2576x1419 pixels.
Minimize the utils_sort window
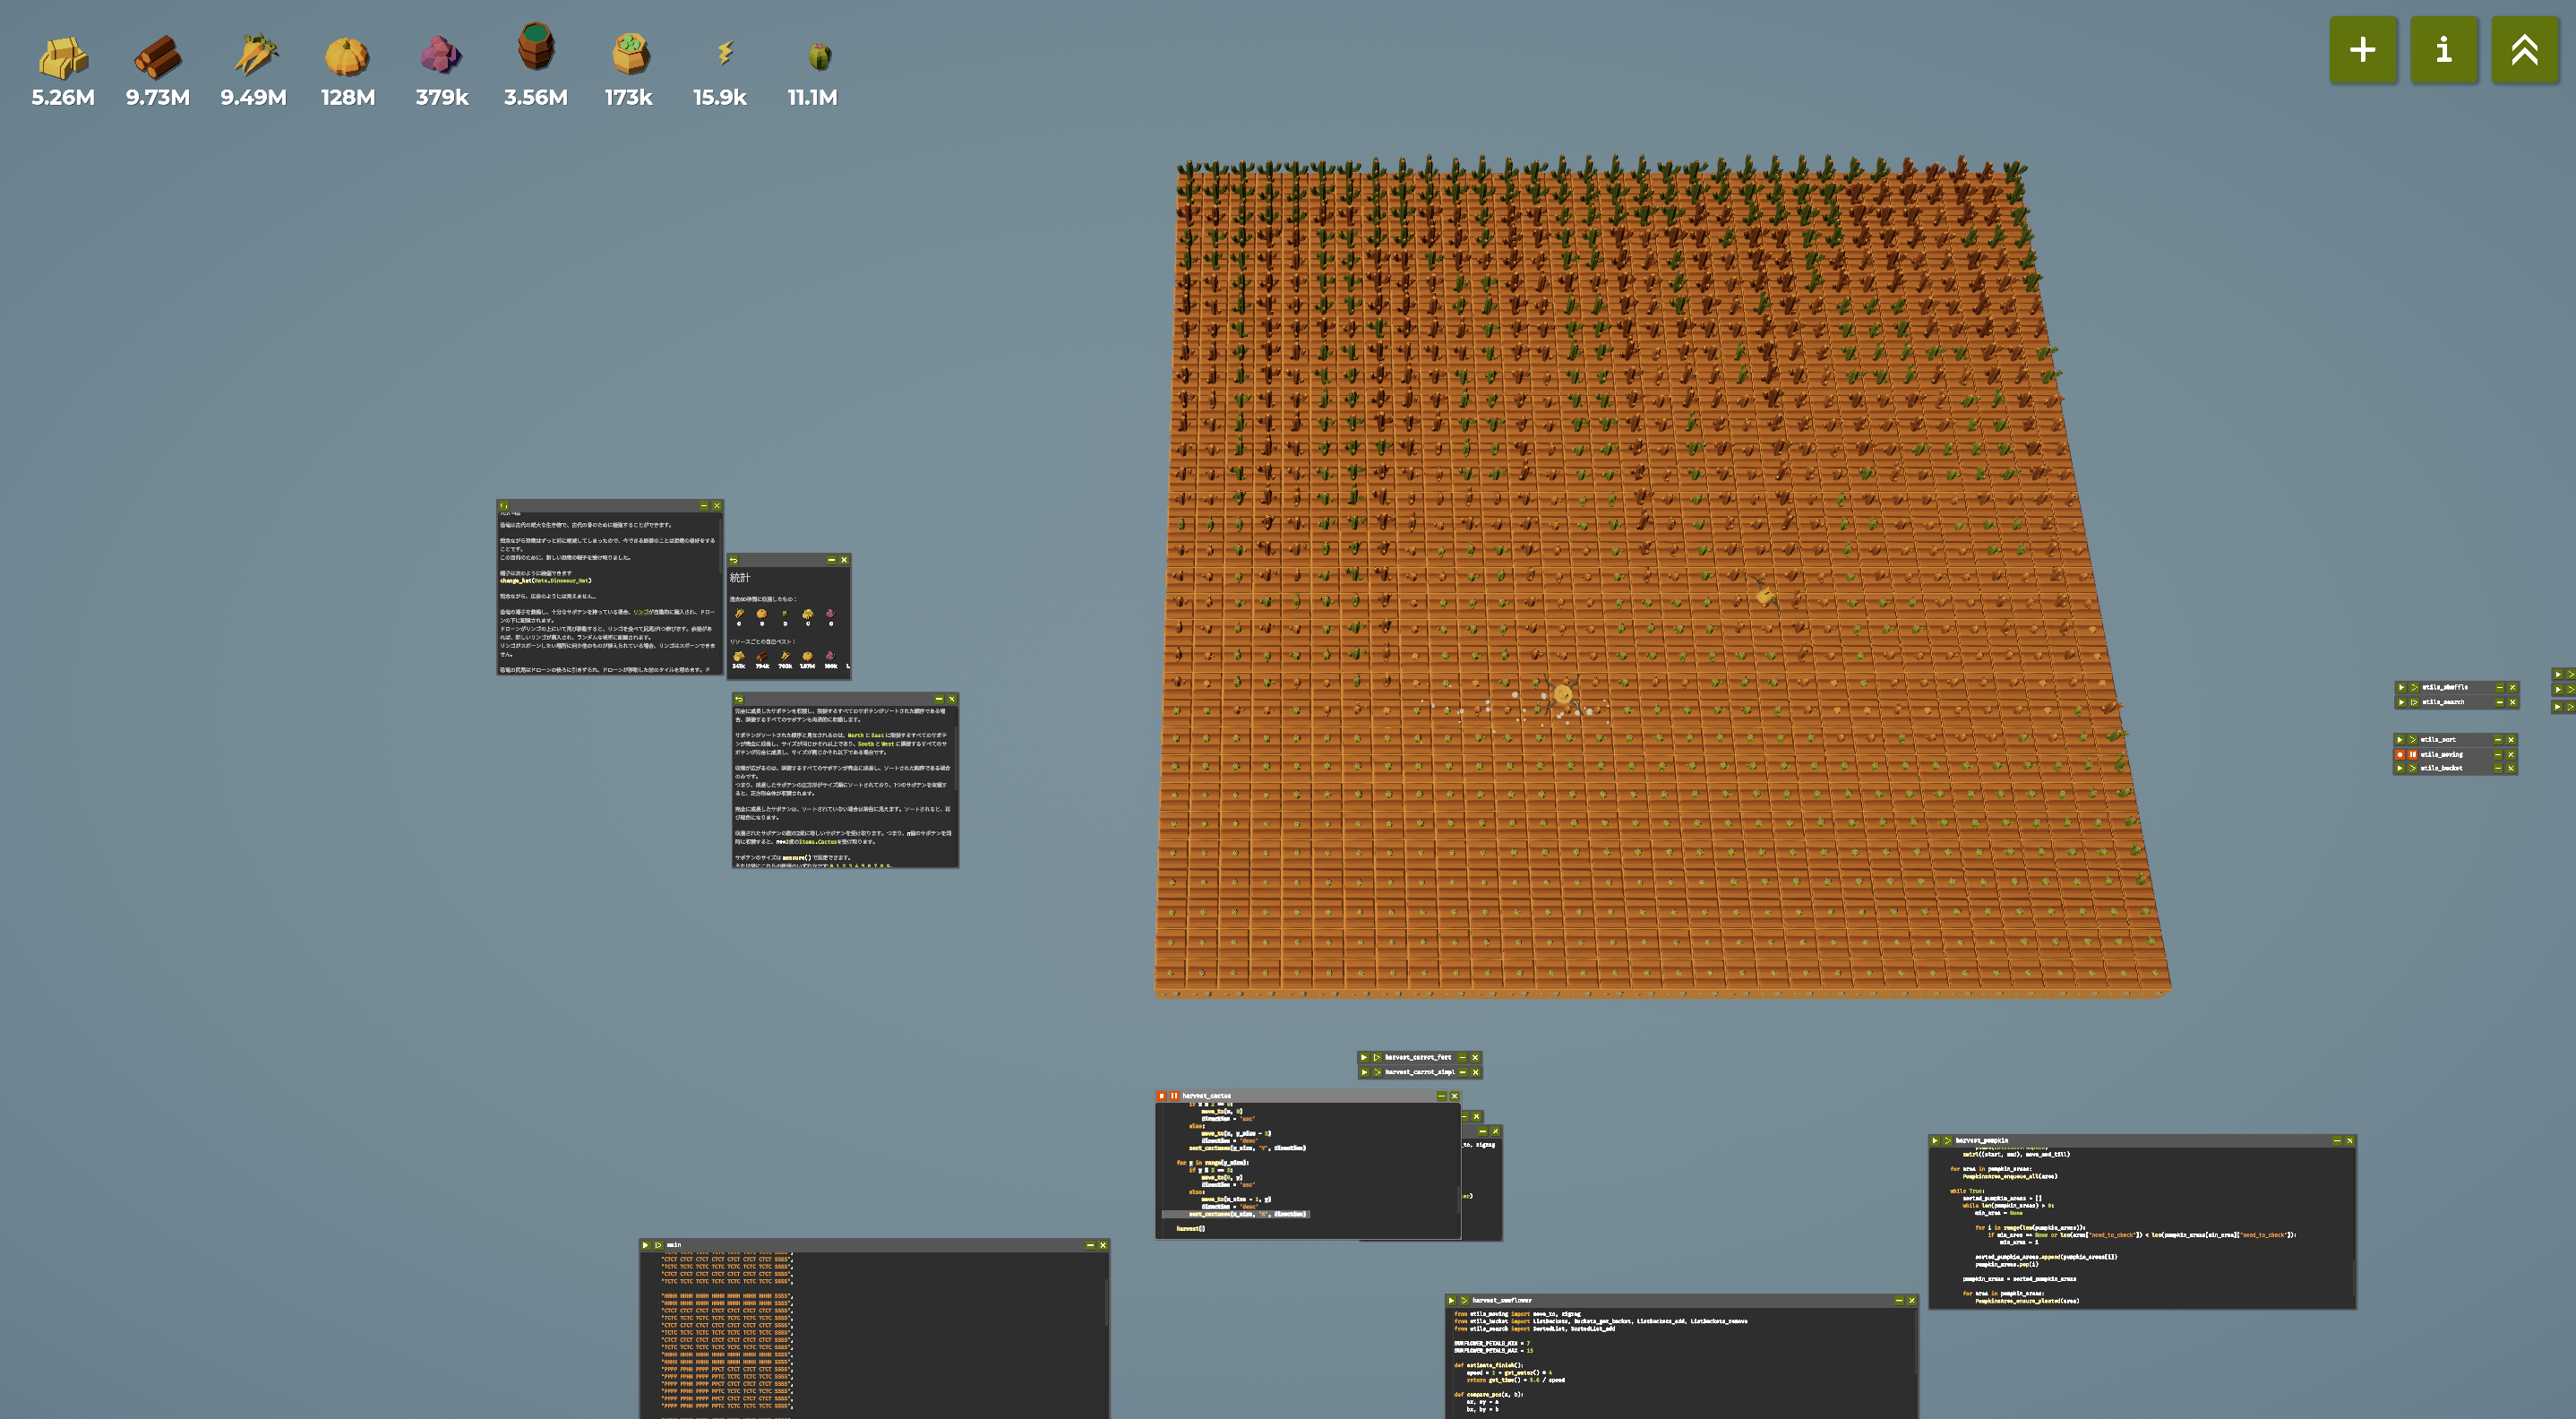[2497, 740]
